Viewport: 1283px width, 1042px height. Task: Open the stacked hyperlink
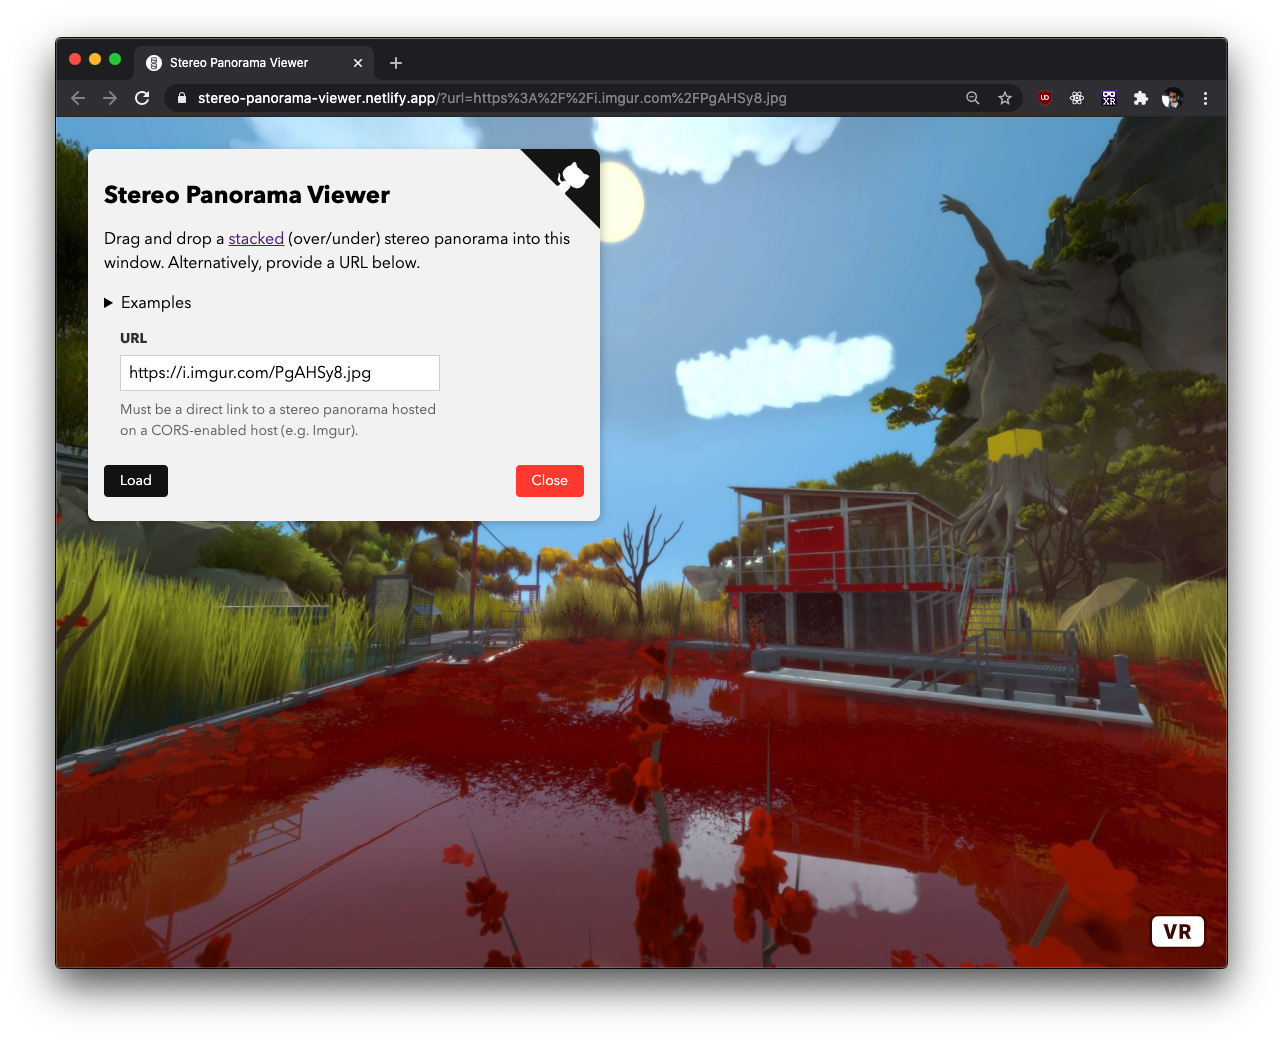(x=256, y=238)
